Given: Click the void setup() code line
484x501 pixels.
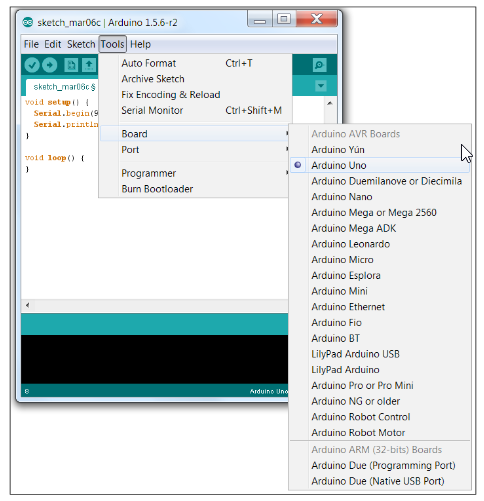Looking at the screenshot, I should pos(57,102).
